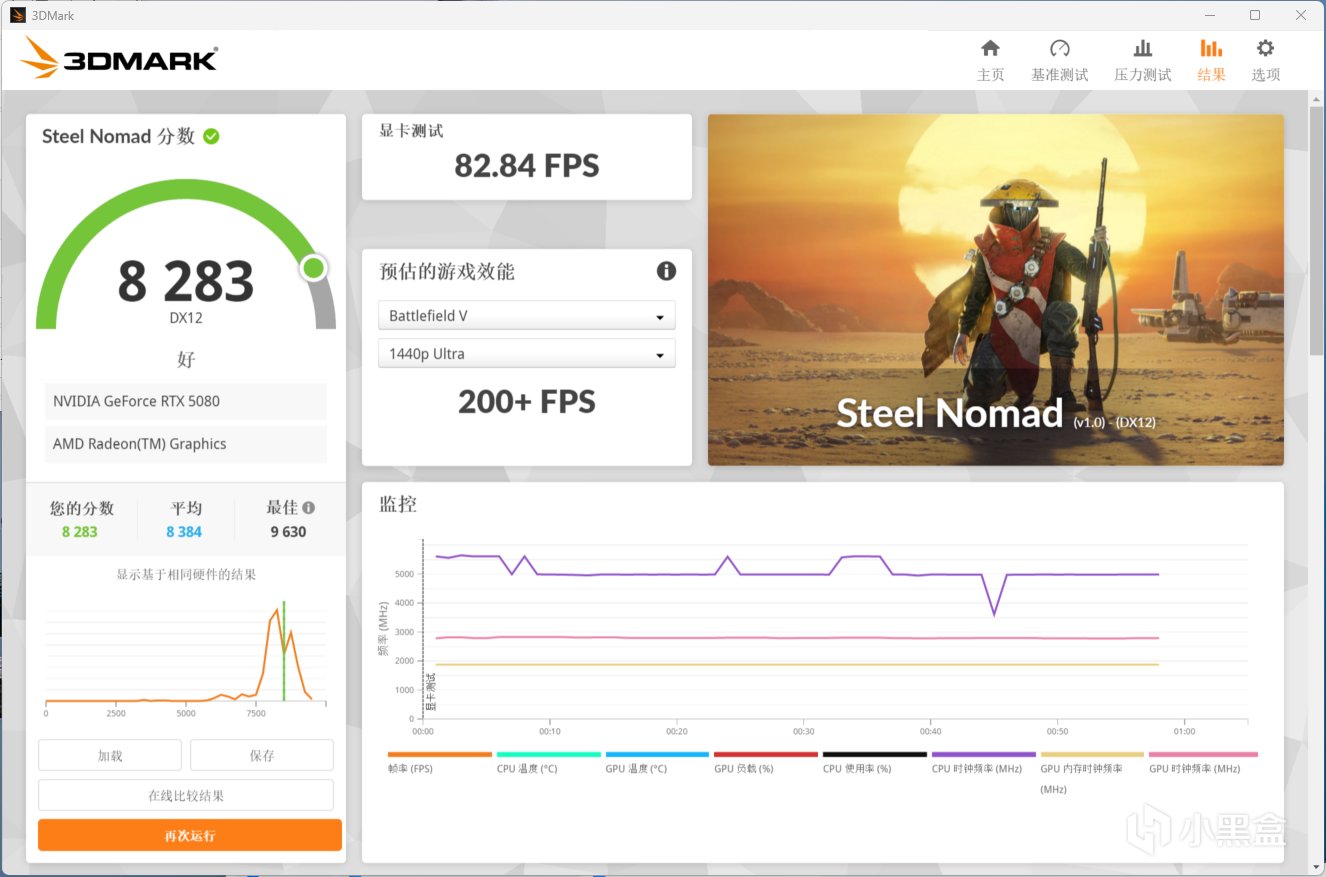Image resolution: width=1326 pixels, height=877 pixels.
Task: Click the Steel Nomad 分数 heading
Action: [x=119, y=136]
